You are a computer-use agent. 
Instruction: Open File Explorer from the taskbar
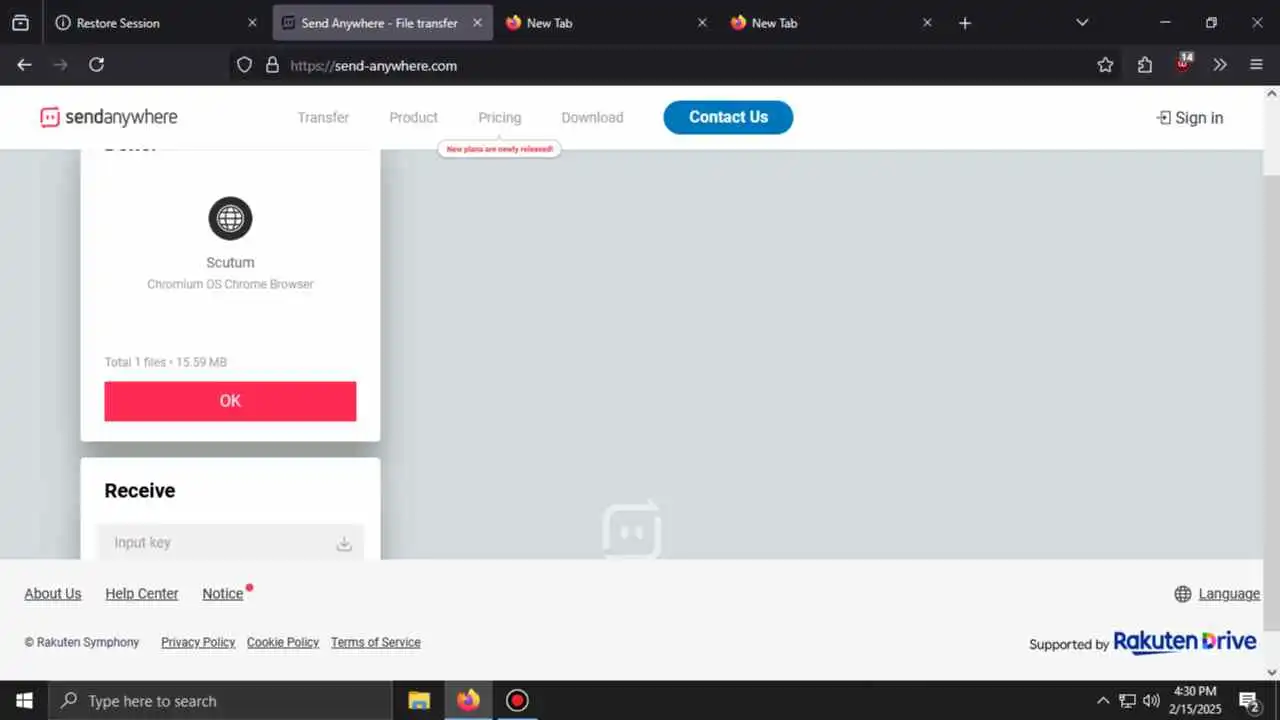419,700
